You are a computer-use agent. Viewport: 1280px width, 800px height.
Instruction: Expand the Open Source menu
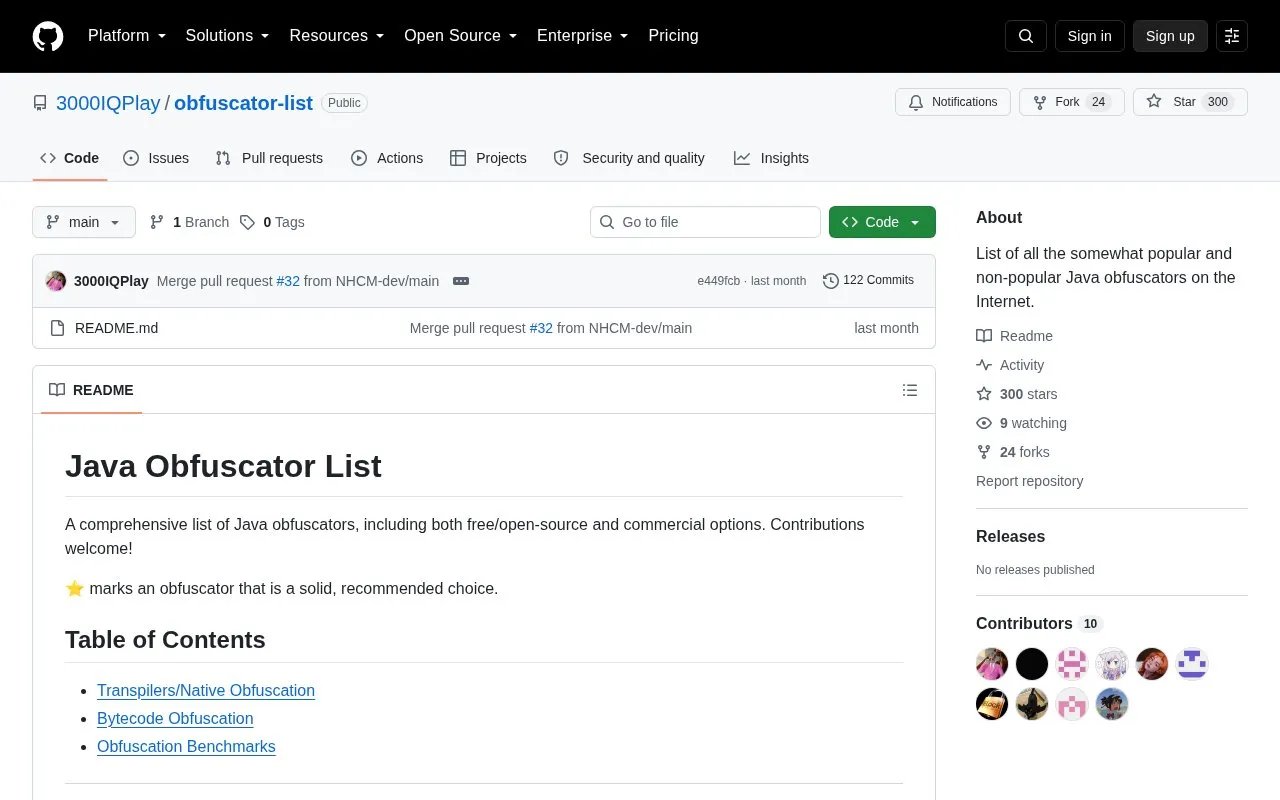pyautogui.click(x=461, y=36)
